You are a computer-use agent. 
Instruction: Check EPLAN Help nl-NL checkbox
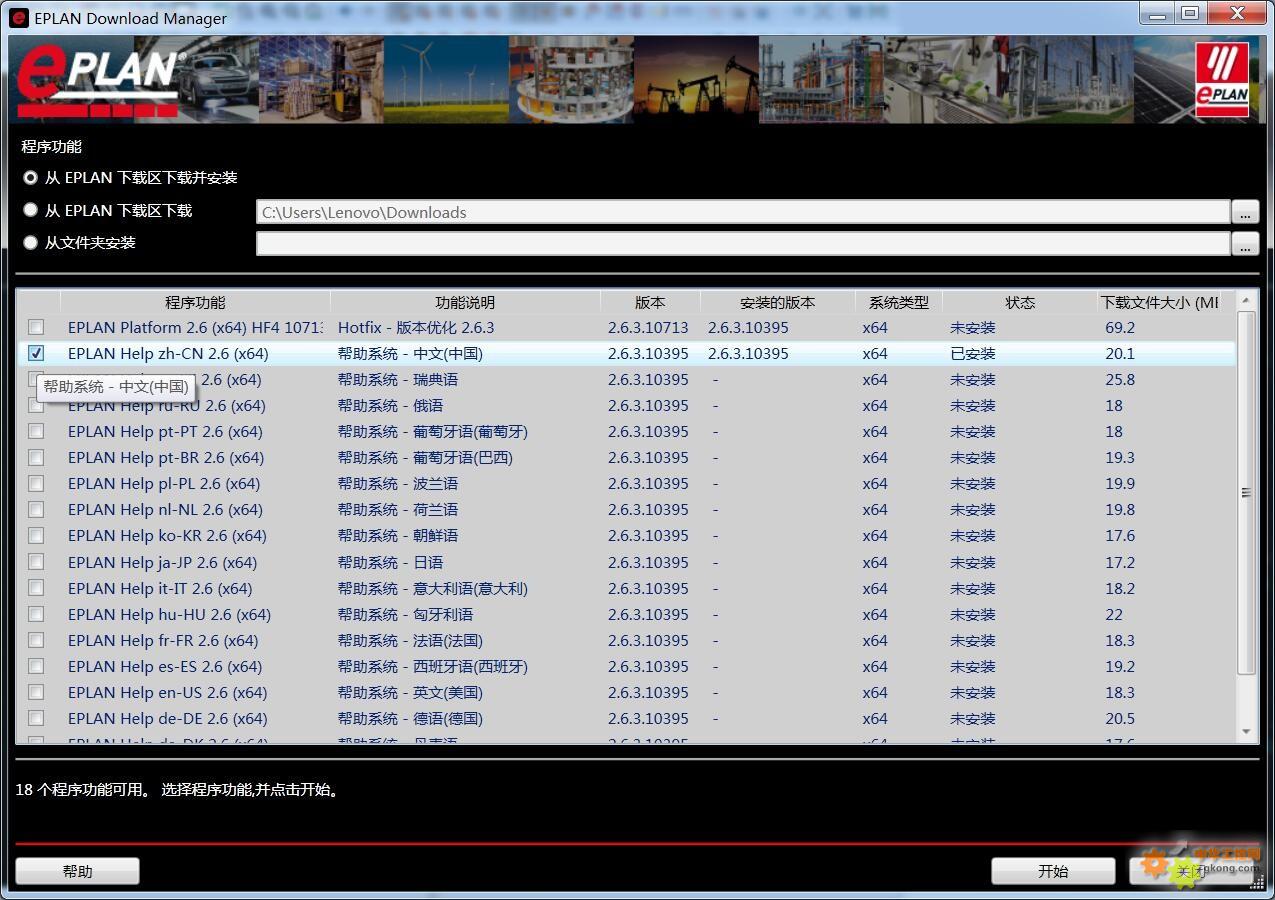point(36,509)
